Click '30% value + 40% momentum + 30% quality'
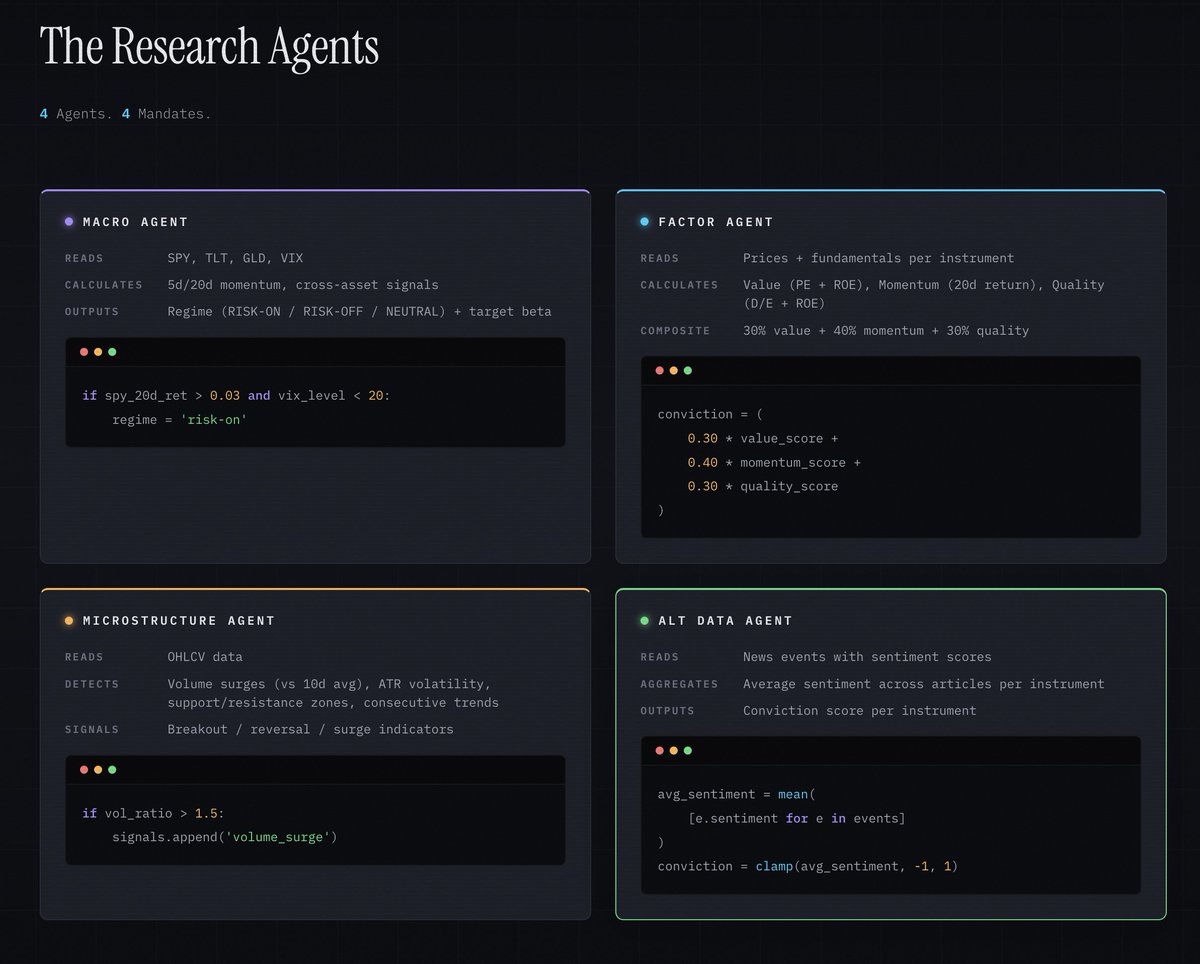This screenshot has width=1200, height=964. tap(886, 331)
